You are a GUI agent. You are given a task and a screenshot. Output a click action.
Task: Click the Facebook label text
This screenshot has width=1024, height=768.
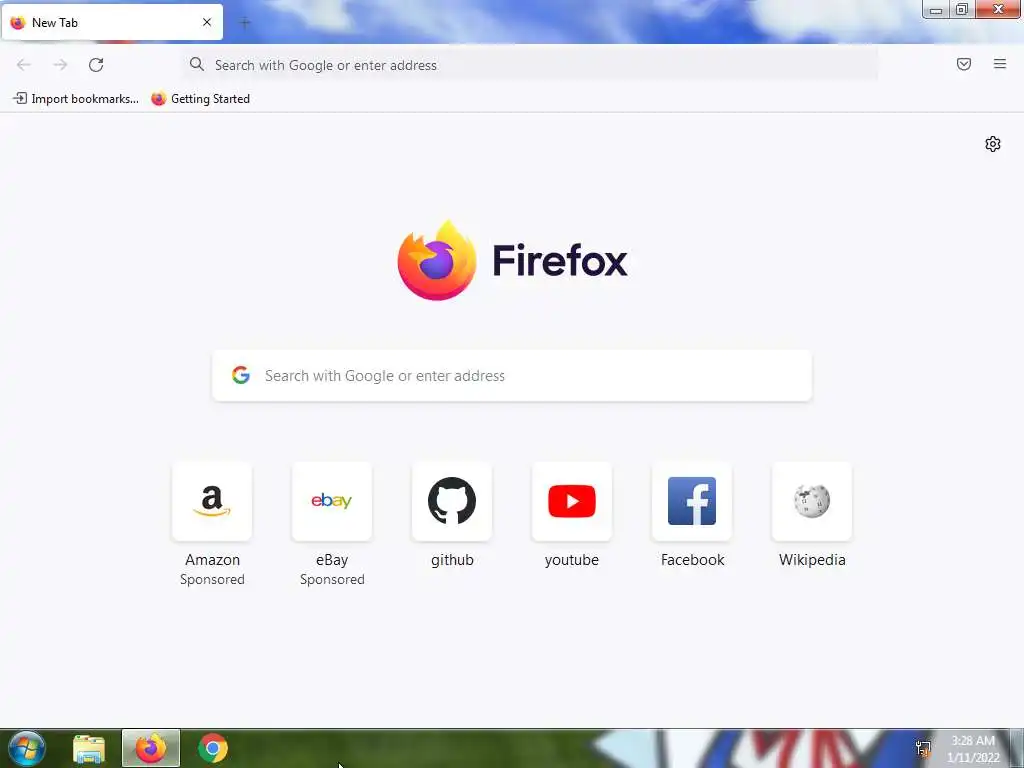692,560
